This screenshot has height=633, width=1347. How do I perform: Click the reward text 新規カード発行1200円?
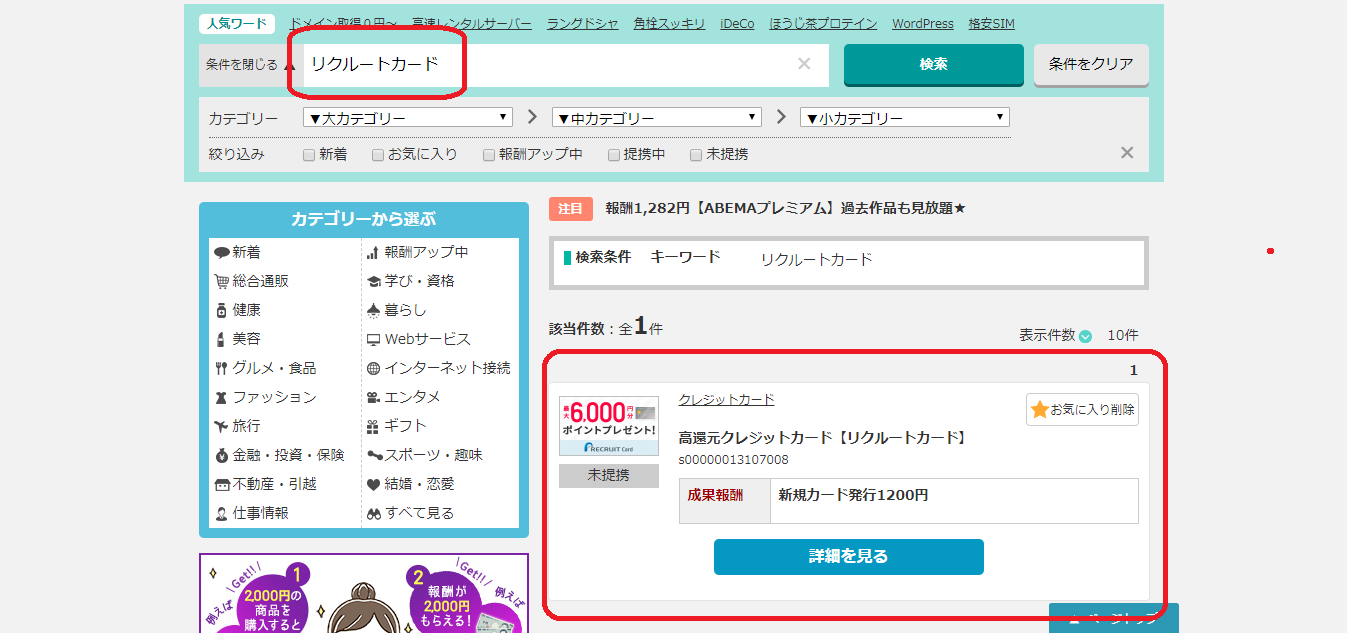(853, 495)
